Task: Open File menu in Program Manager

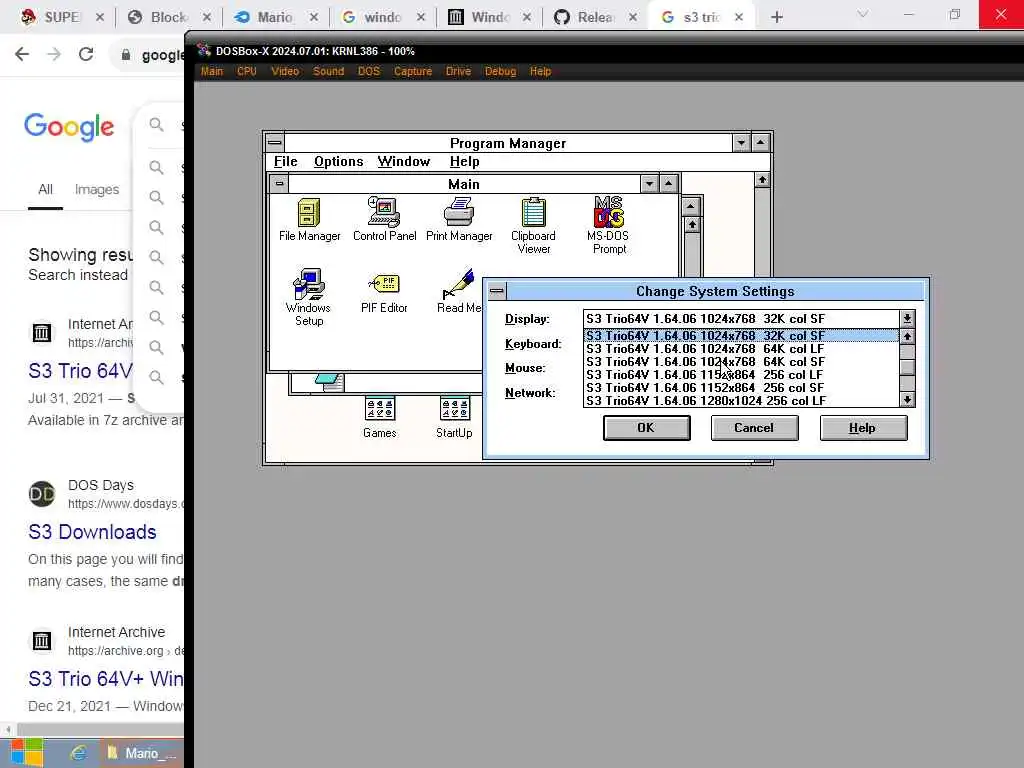Action: [285, 161]
